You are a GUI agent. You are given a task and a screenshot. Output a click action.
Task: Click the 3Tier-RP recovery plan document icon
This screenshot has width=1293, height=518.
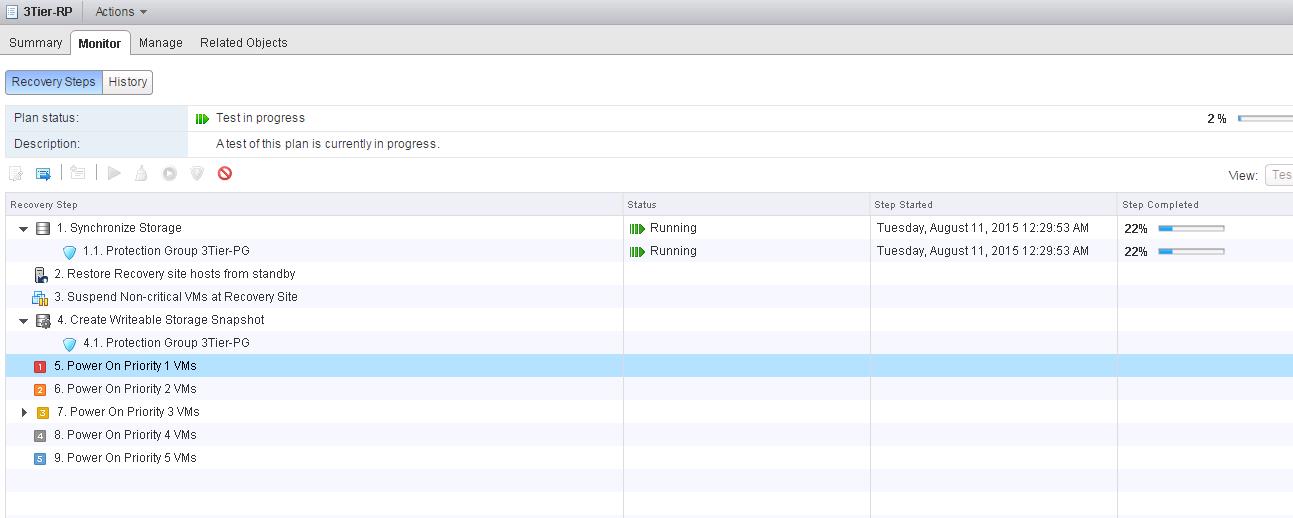point(11,12)
